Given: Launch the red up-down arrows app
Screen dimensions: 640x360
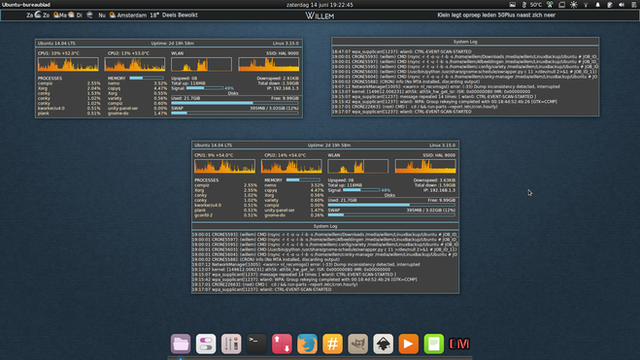Looking at the screenshot, I should click(282, 344).
